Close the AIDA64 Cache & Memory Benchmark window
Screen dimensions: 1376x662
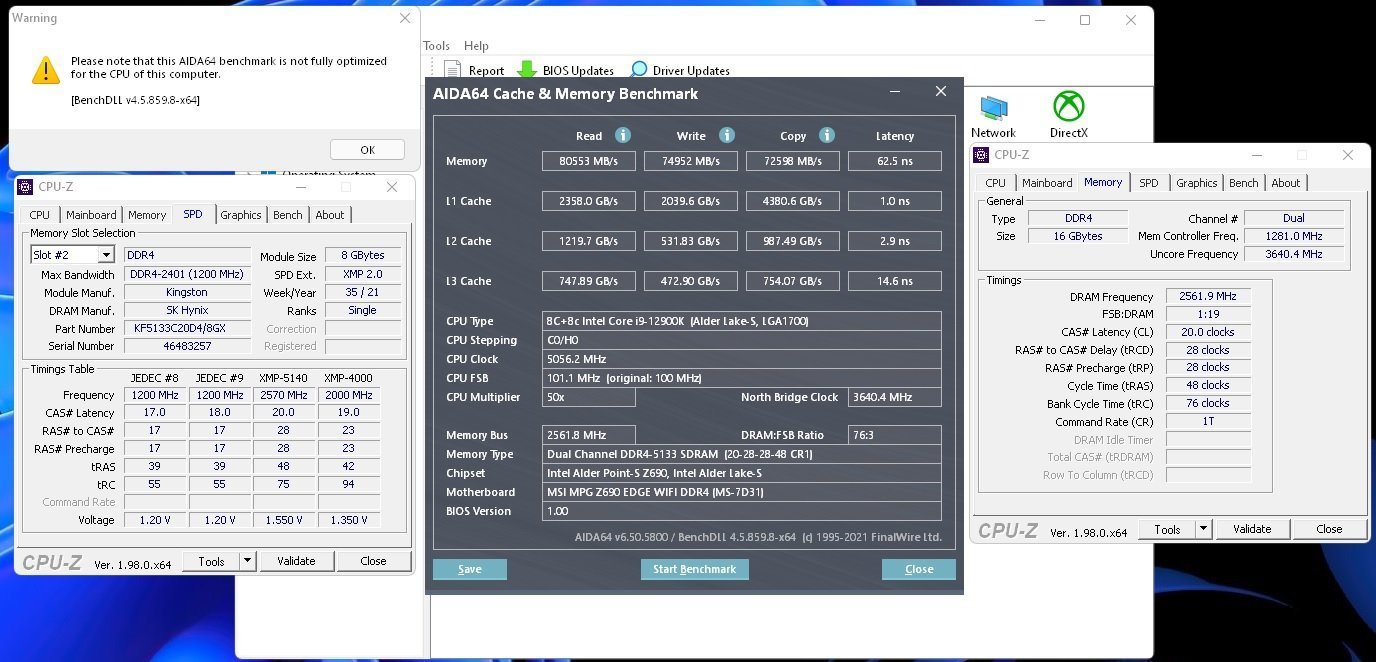[x=940, y=91]
